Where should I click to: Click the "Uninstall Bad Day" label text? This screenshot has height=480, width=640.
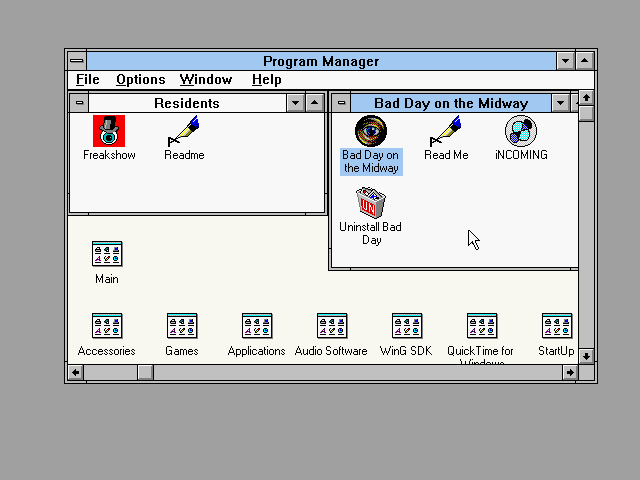(x=371, y=233)
